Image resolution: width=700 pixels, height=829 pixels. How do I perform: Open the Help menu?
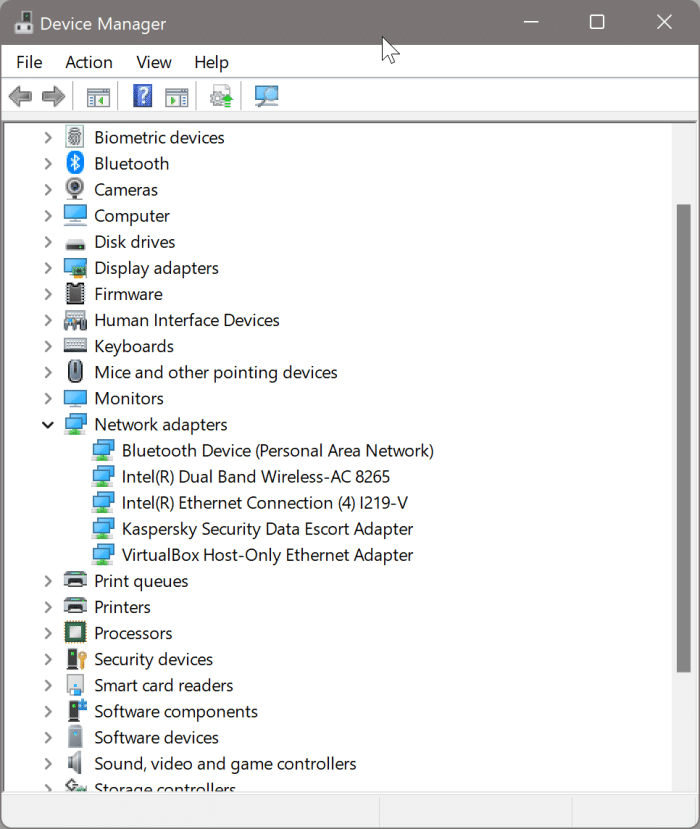click(211, 62)
